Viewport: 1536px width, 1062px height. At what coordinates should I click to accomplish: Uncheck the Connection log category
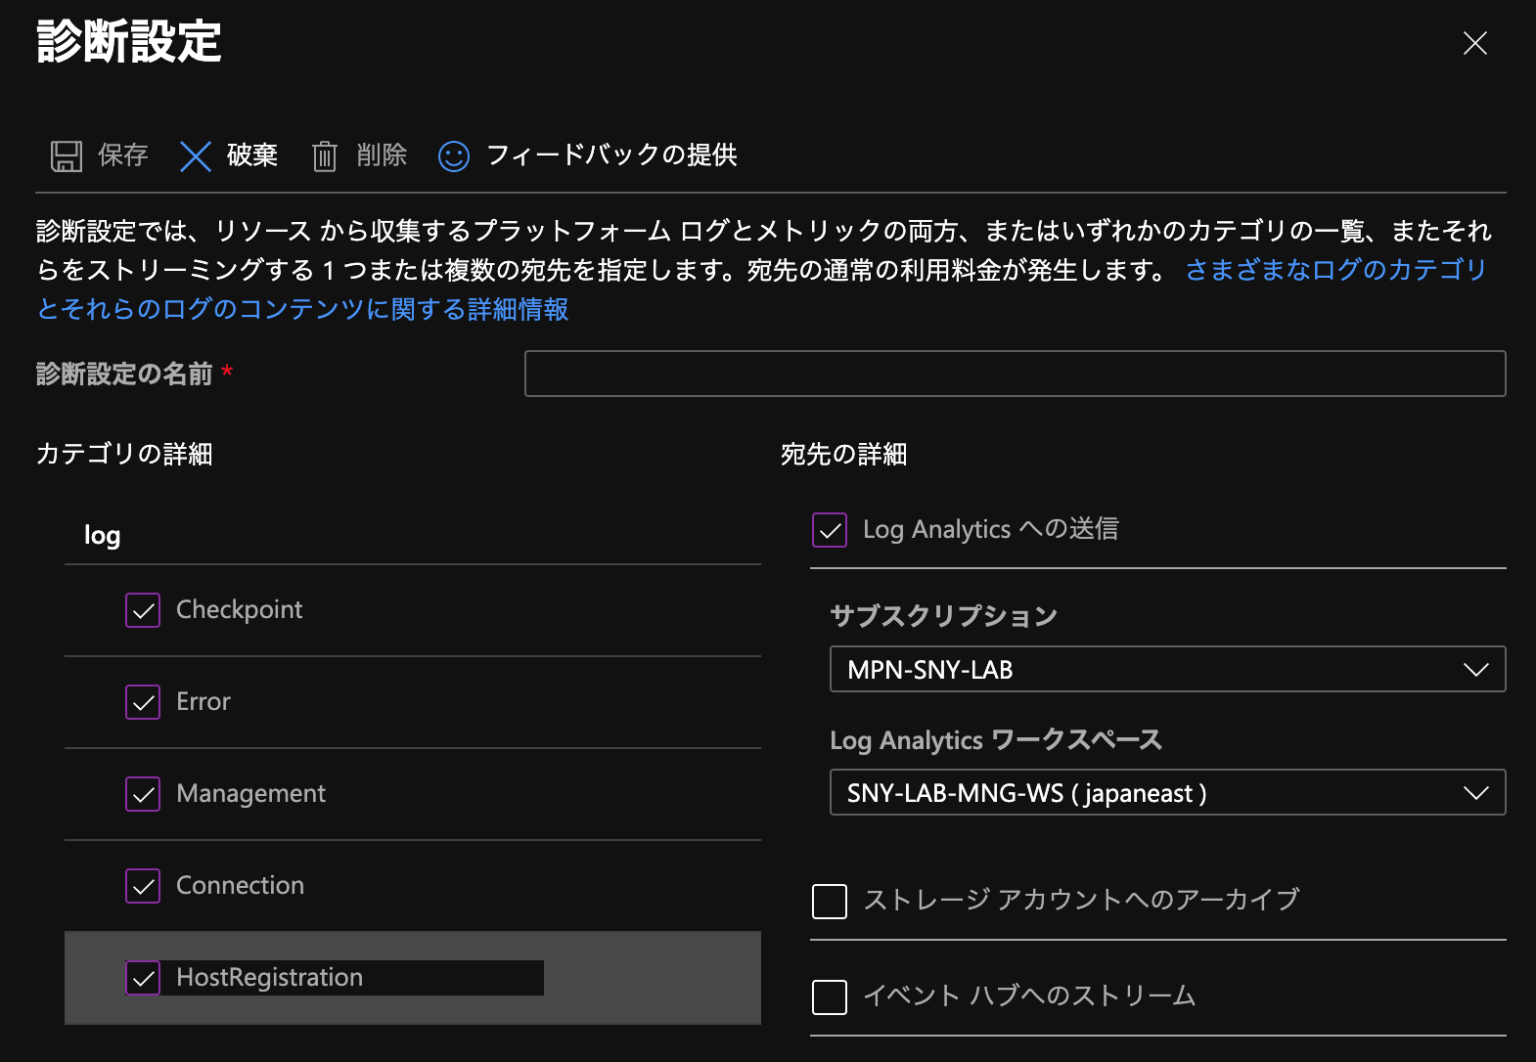(142, 885)
